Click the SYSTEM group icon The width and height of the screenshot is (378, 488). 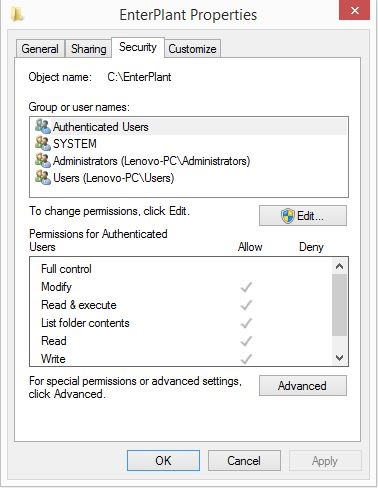pos(43,144)
